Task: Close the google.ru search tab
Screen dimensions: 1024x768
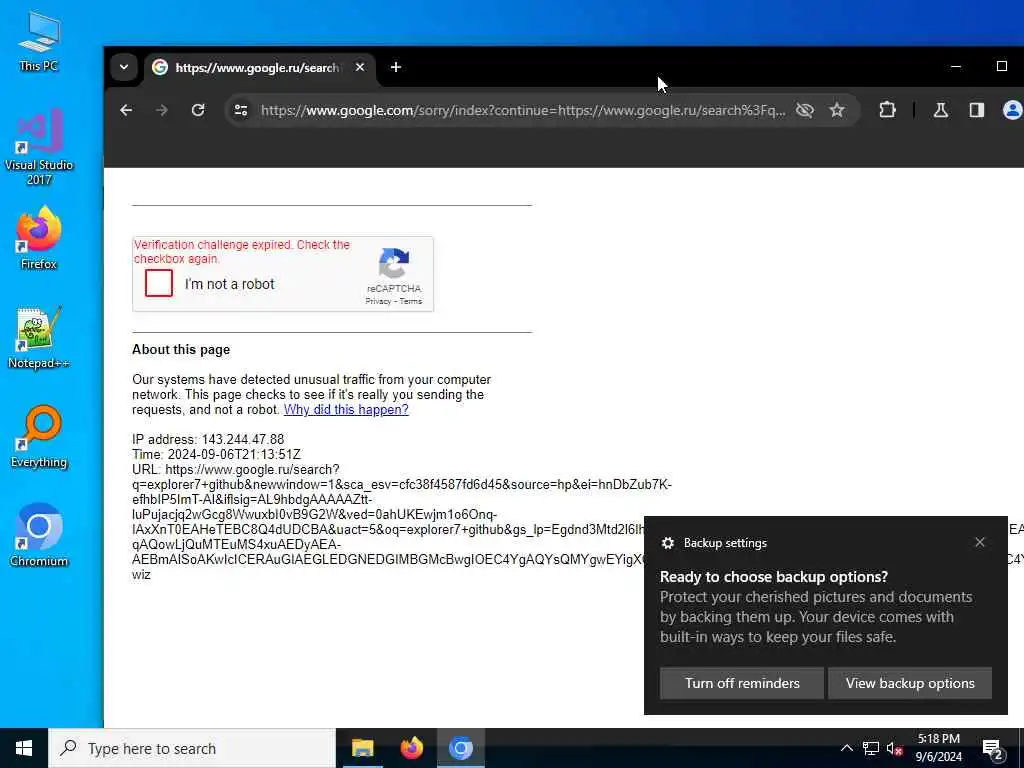Action: 360,67
